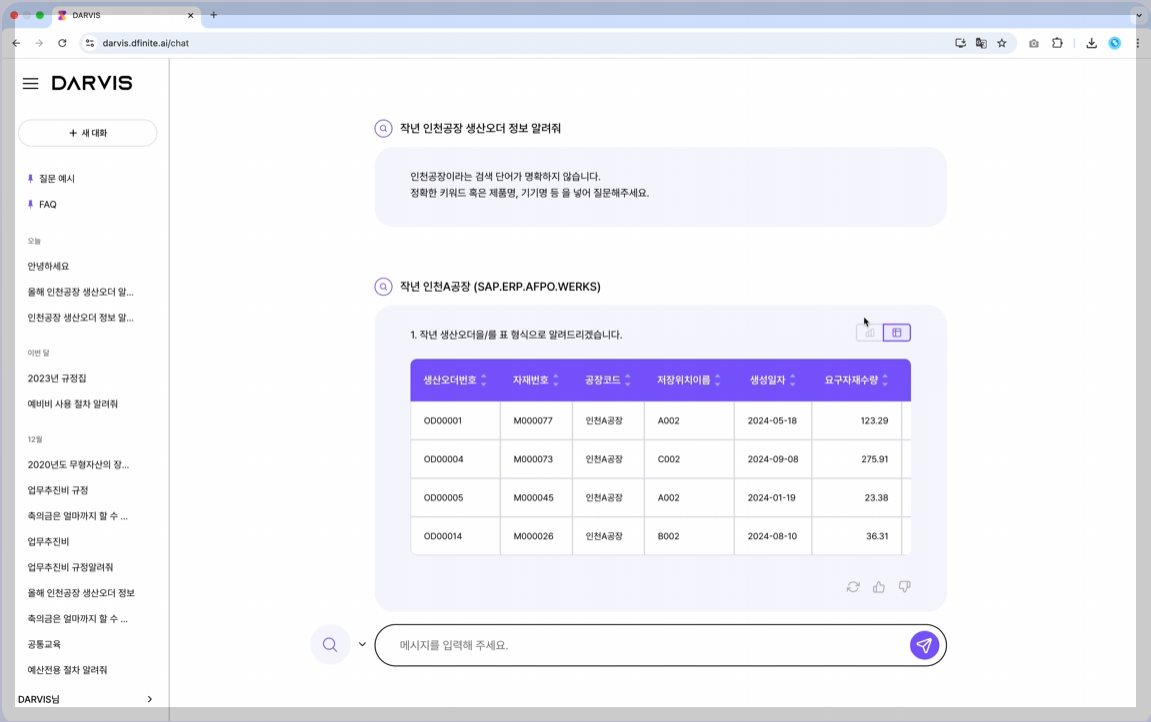Viewport: 1151px width, 722px height.
Task: Close the DARVIS tab
Action: point(190,15)
